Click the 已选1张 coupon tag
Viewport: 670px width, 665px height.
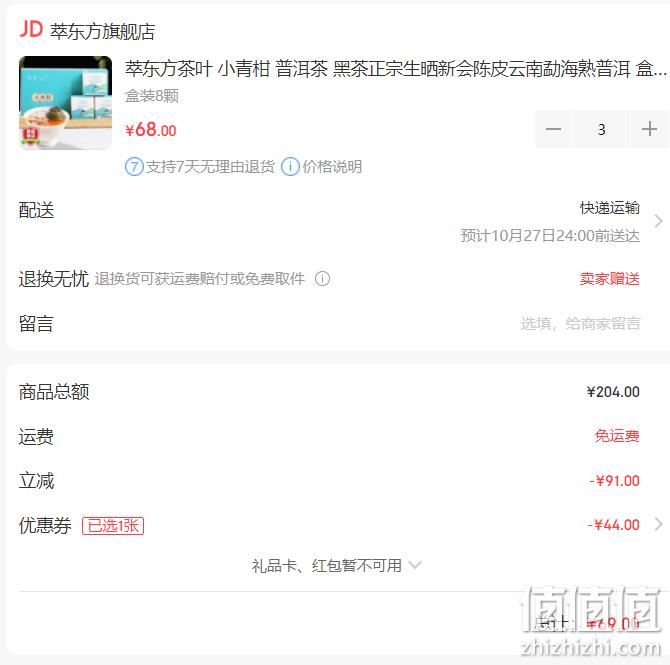pos(113,526)
